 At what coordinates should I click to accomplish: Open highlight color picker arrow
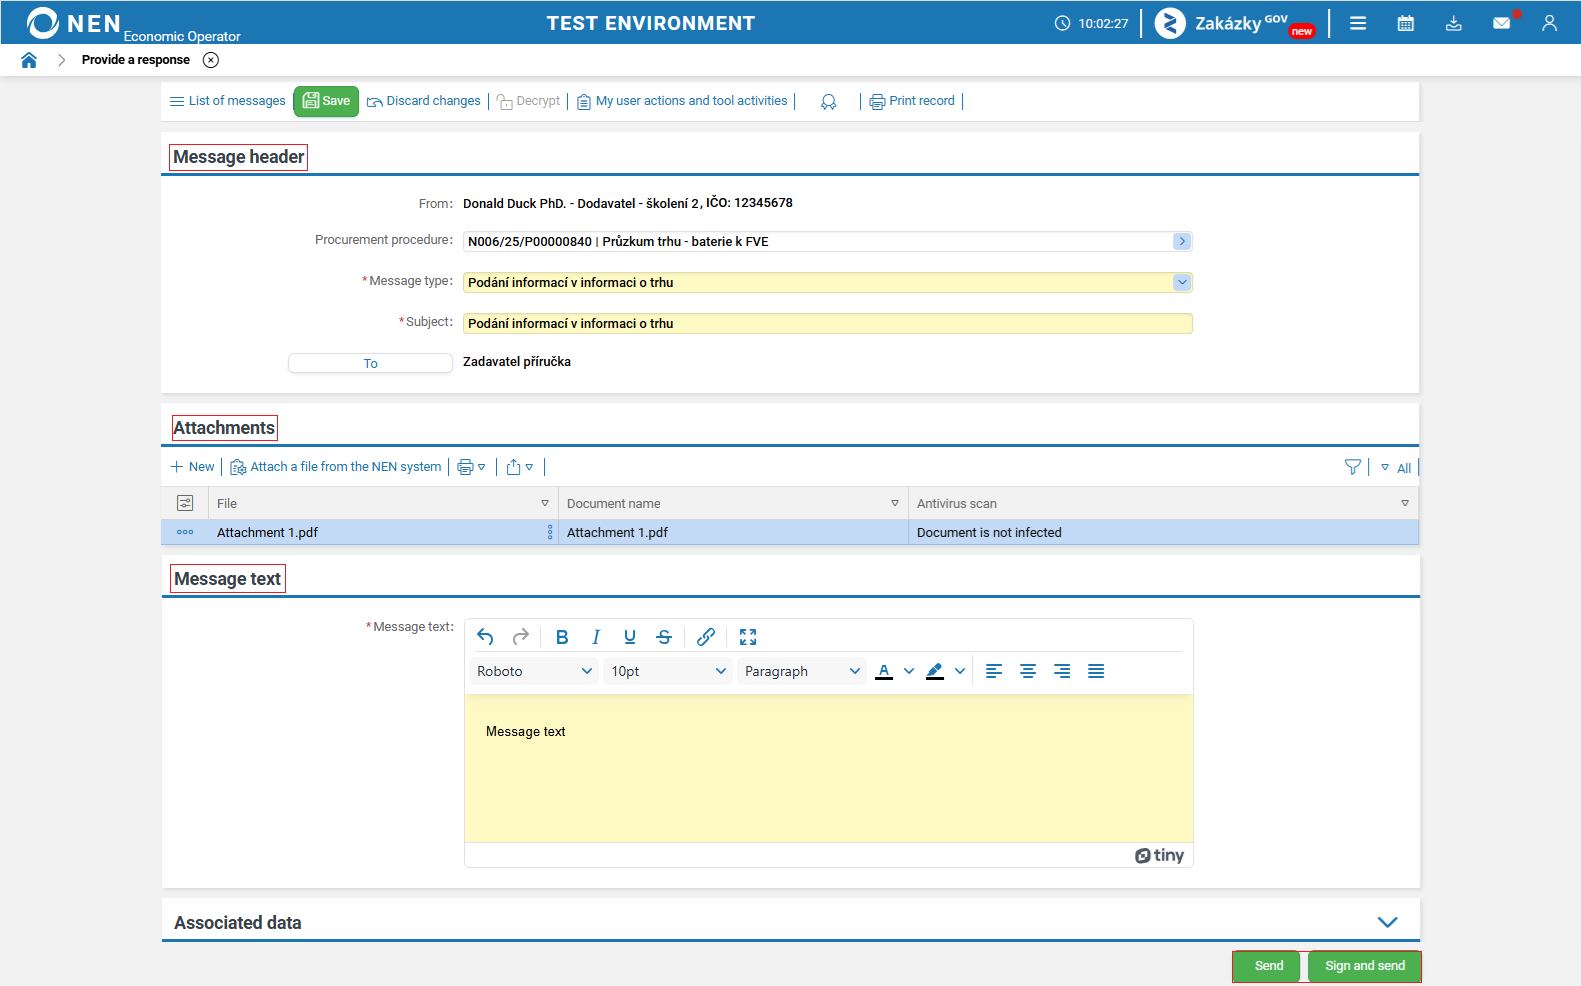(960, 671)
